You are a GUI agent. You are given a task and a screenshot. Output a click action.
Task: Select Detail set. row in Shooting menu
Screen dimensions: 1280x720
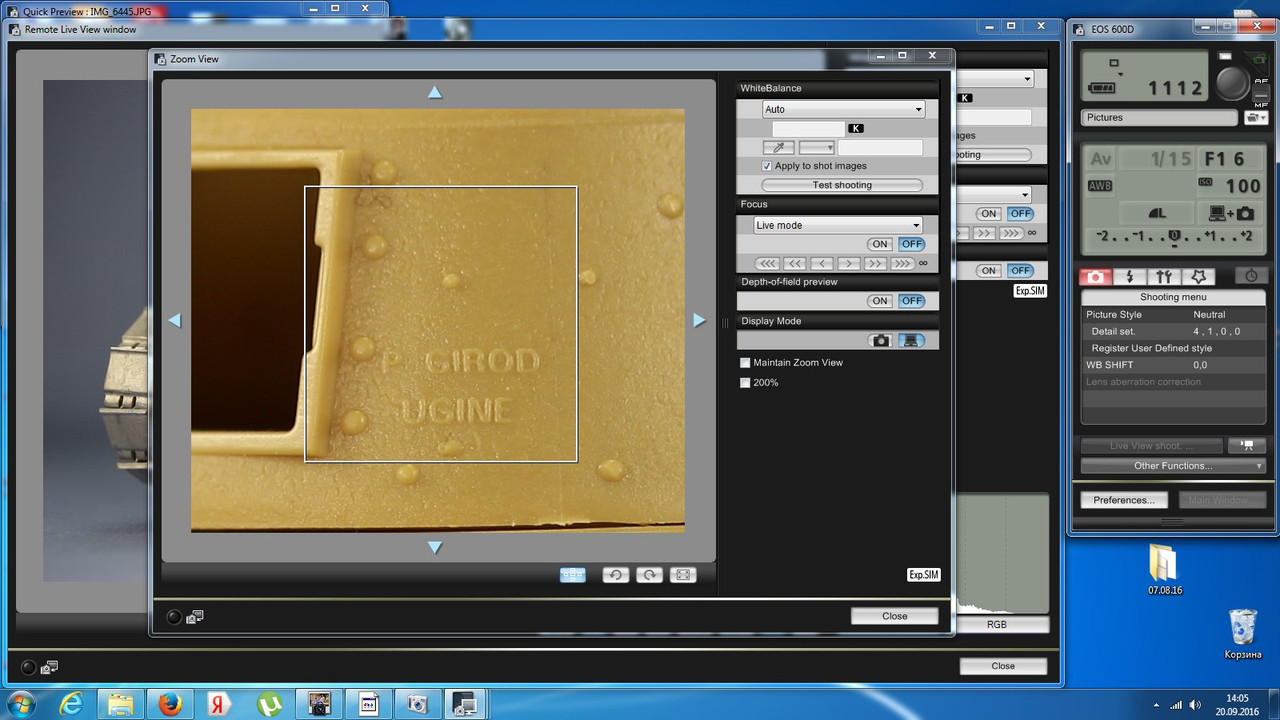coord(1173,331)
